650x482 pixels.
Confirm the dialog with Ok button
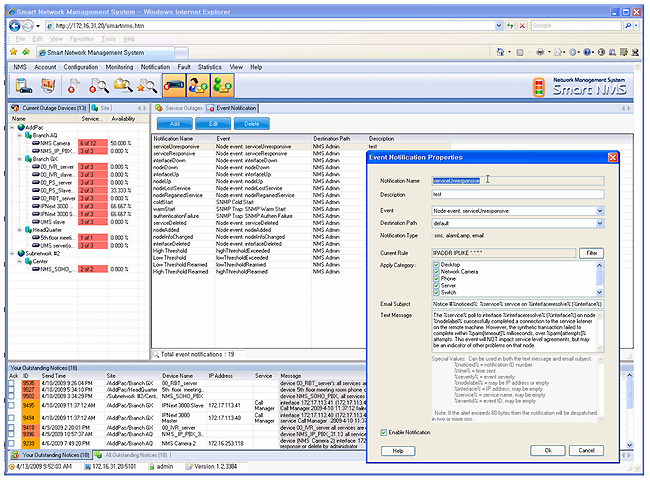point(548,451)
